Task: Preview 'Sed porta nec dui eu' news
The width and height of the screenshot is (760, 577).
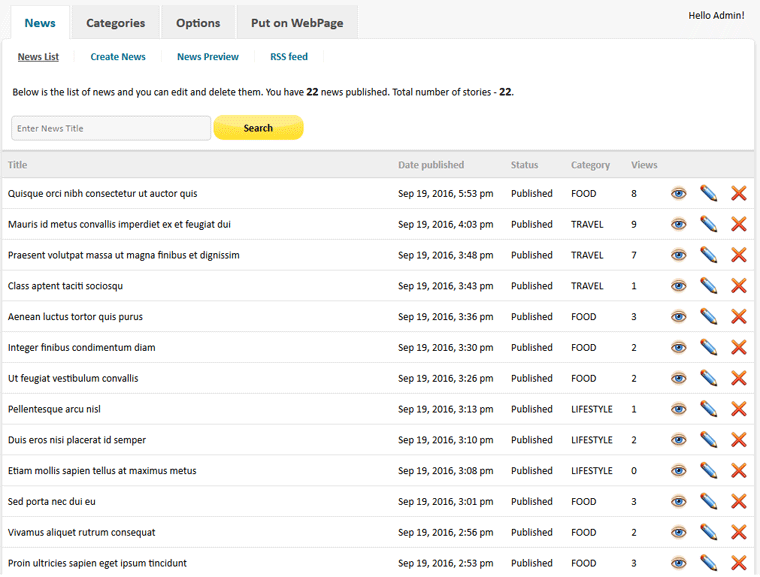Action: point(679,501)
